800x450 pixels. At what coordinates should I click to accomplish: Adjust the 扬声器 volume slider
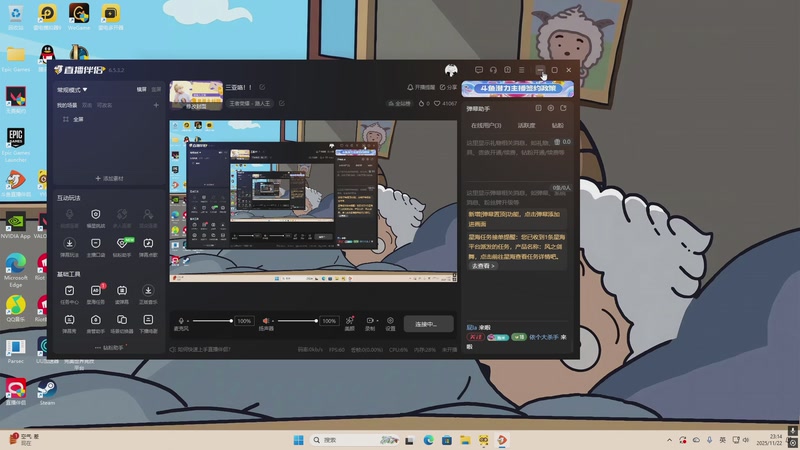297,321
